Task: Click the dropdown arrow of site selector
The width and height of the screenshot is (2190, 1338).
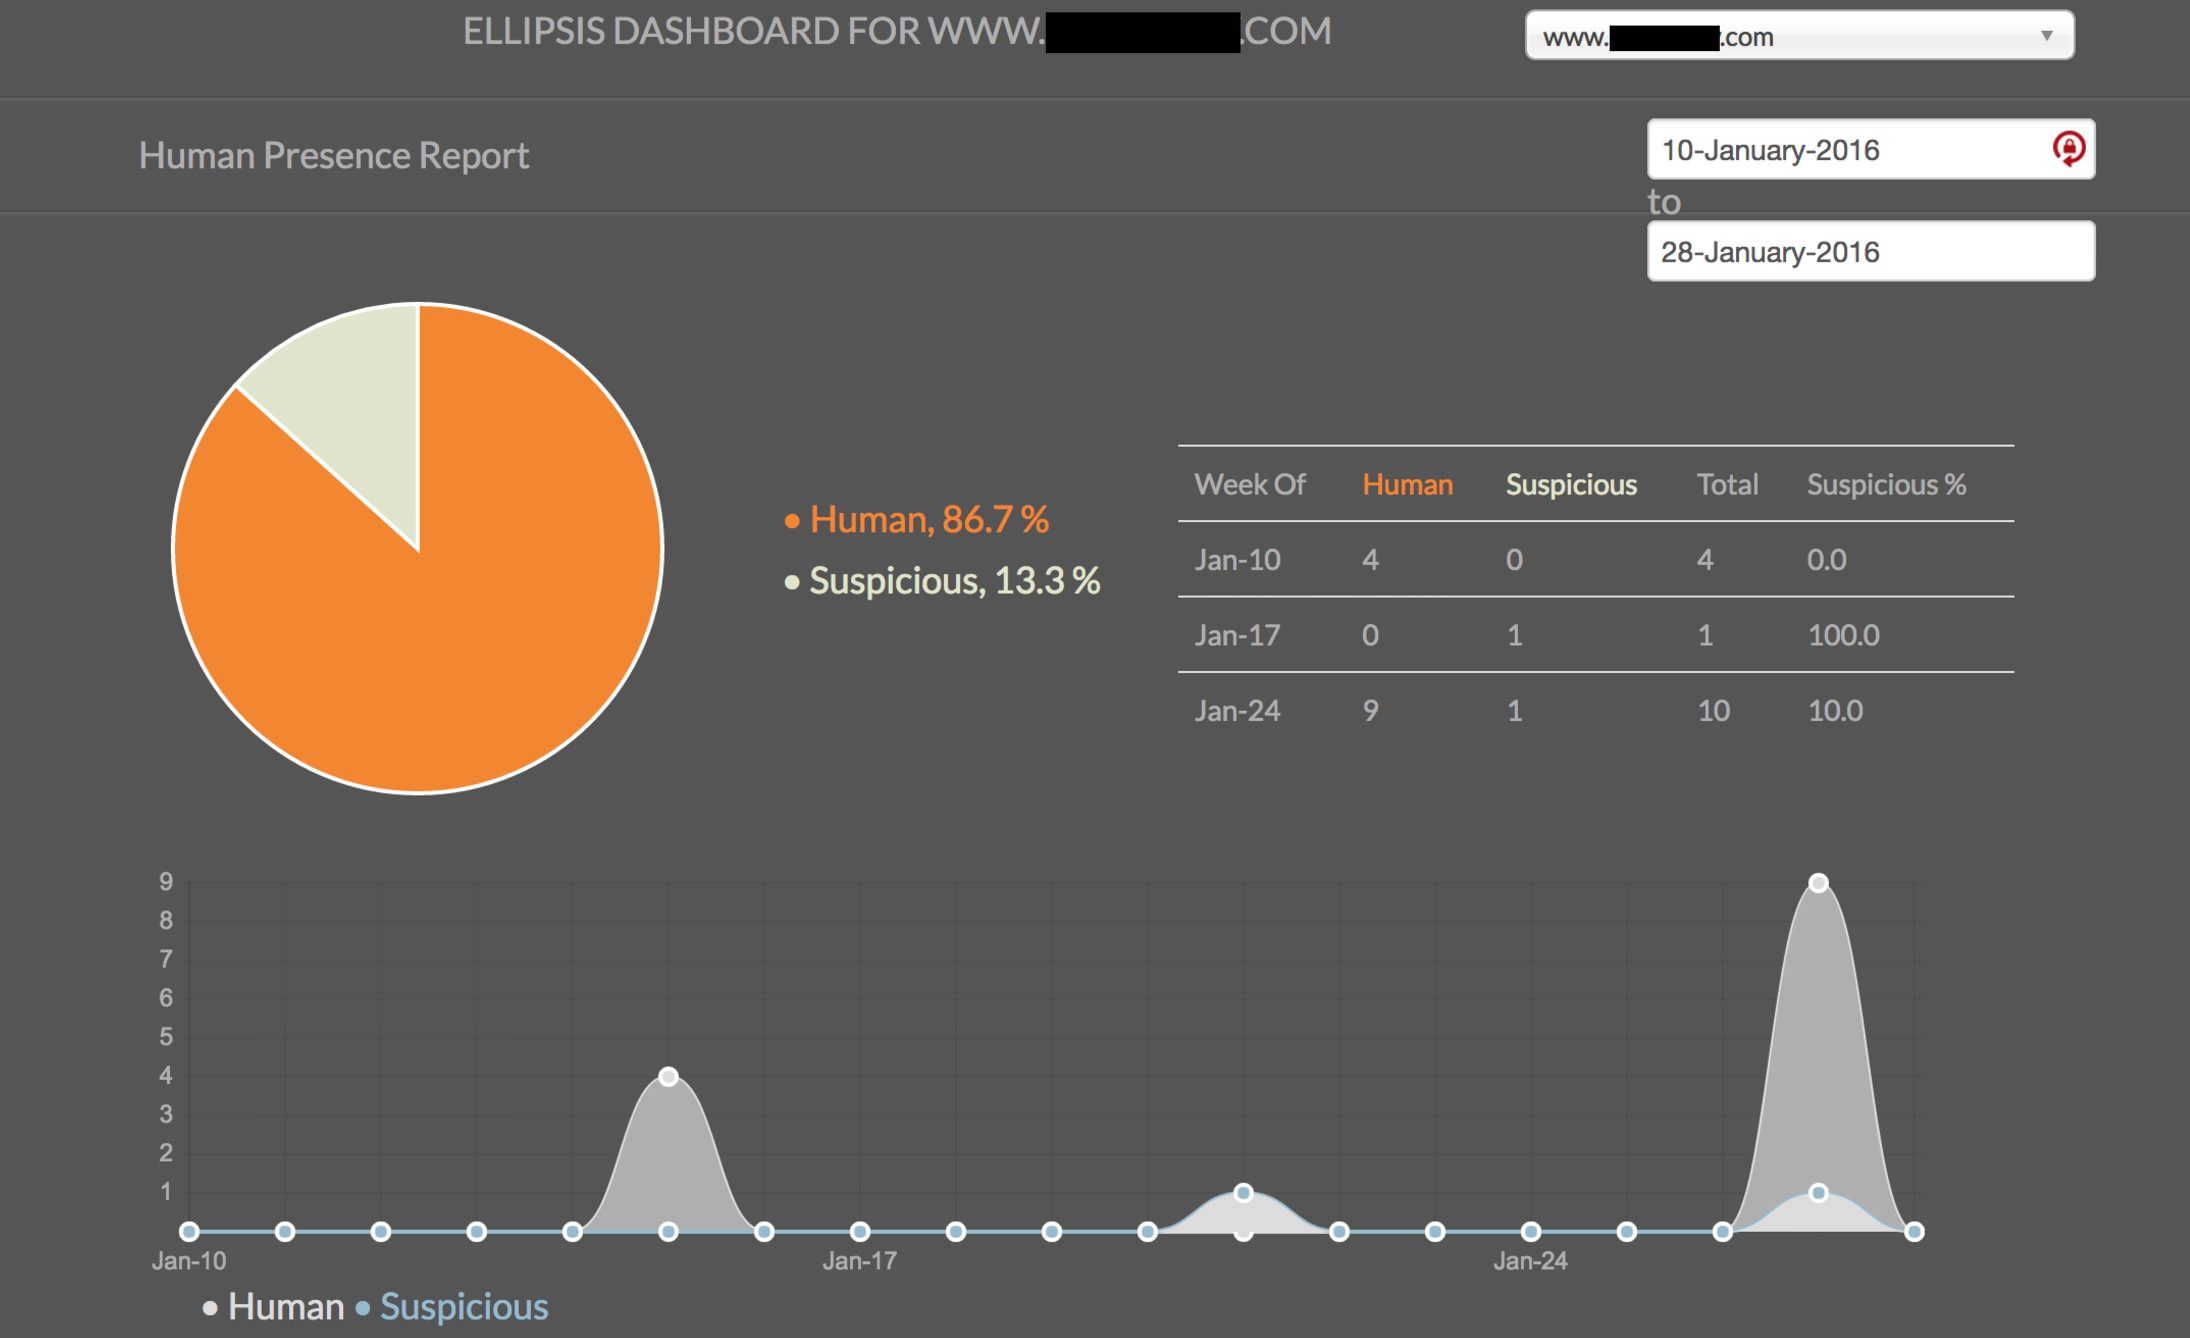Action: [x=2046, y=36]
